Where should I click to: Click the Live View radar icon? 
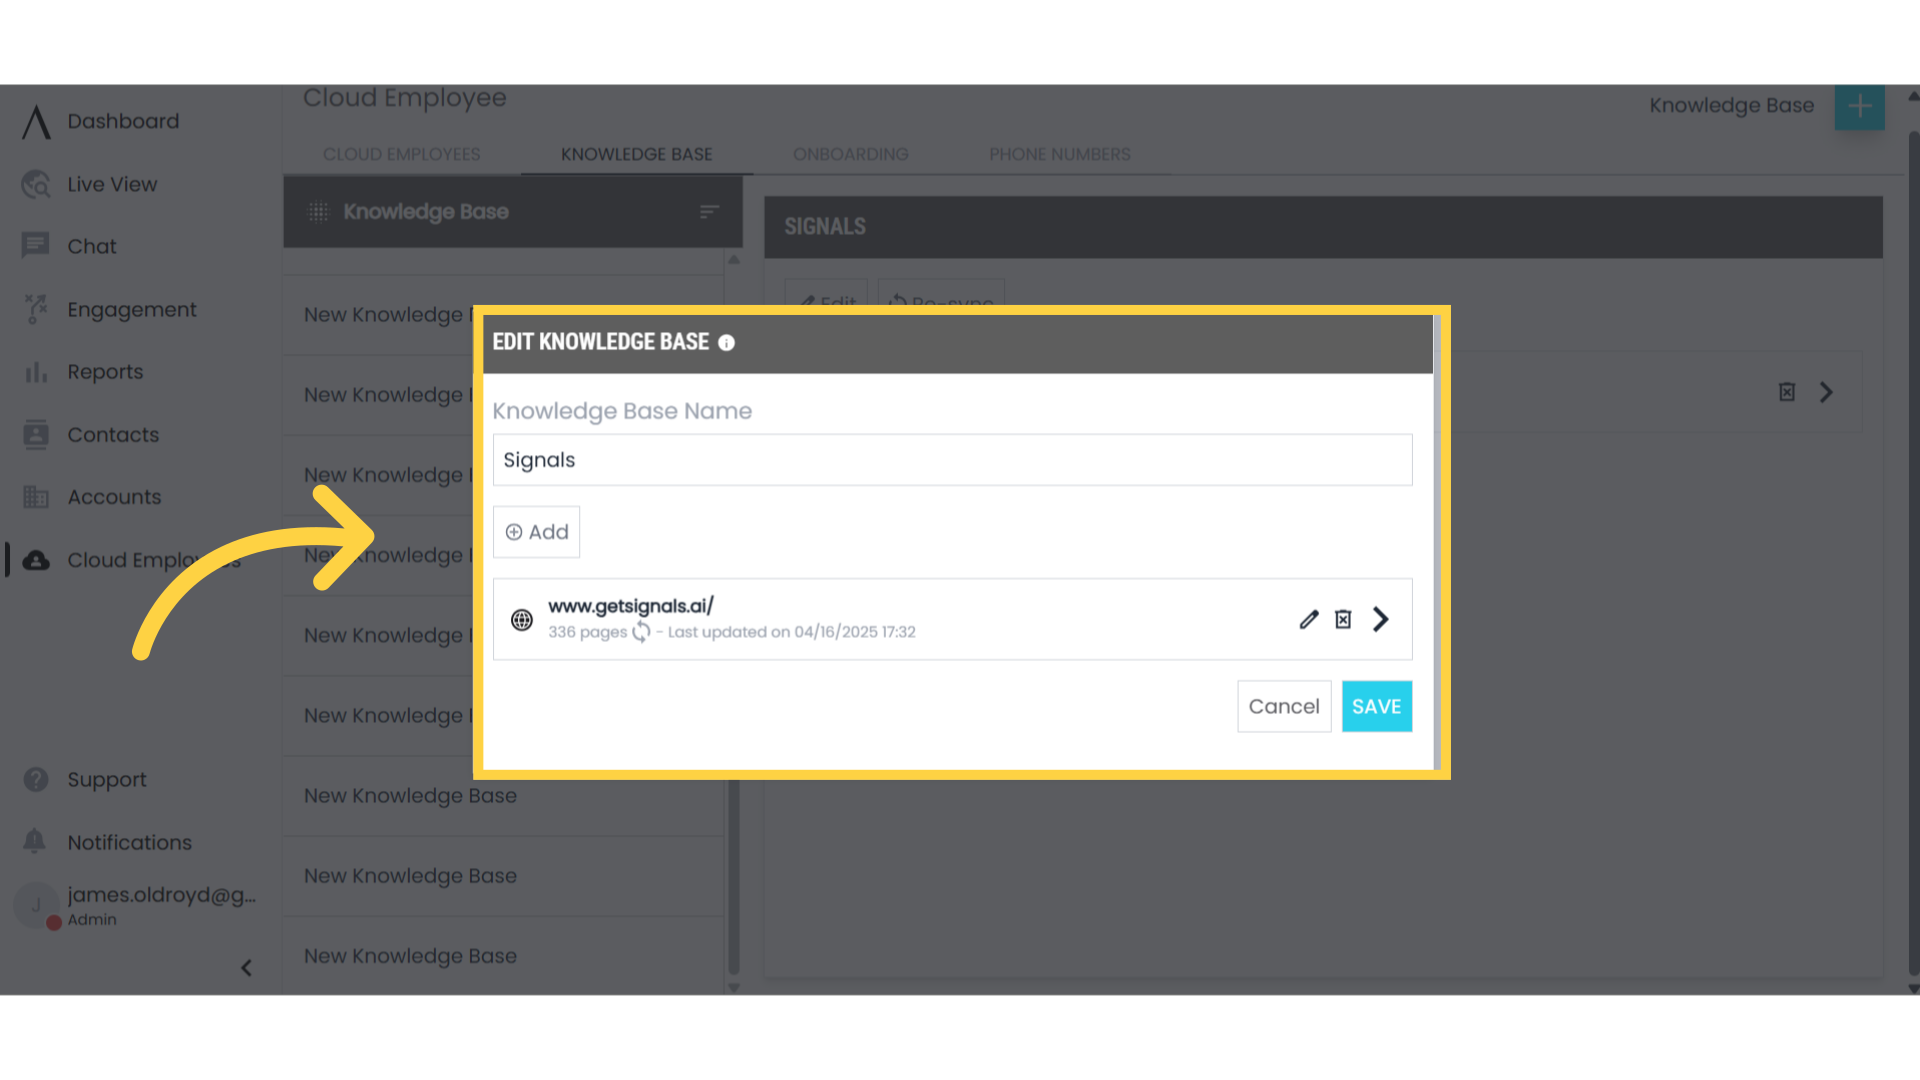click(36, 184)
